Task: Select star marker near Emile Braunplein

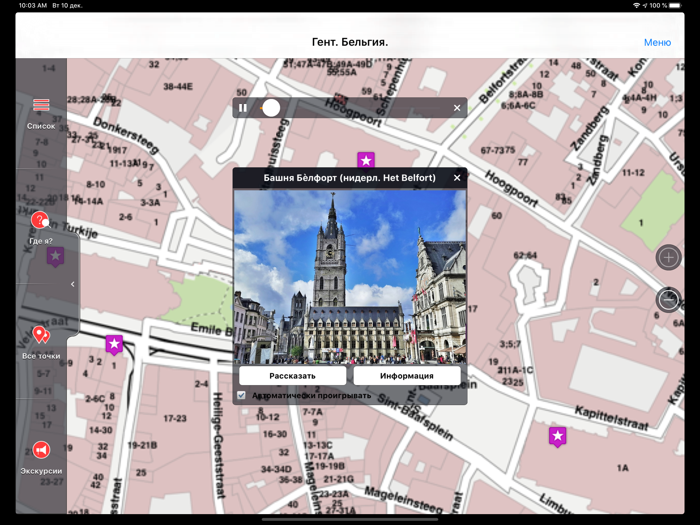Action: click(x=114, y=345)
